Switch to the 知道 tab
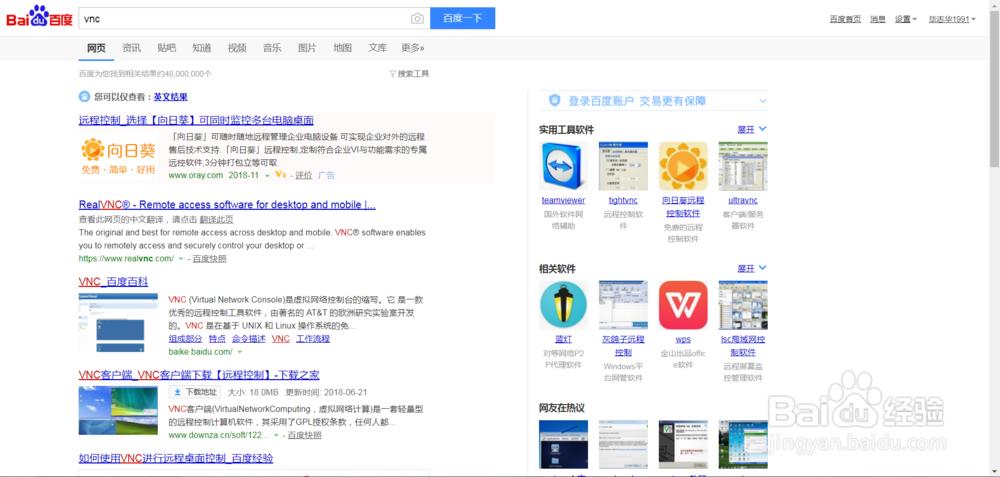Screen dimensions: 1000x477 (x=202, y=48)
